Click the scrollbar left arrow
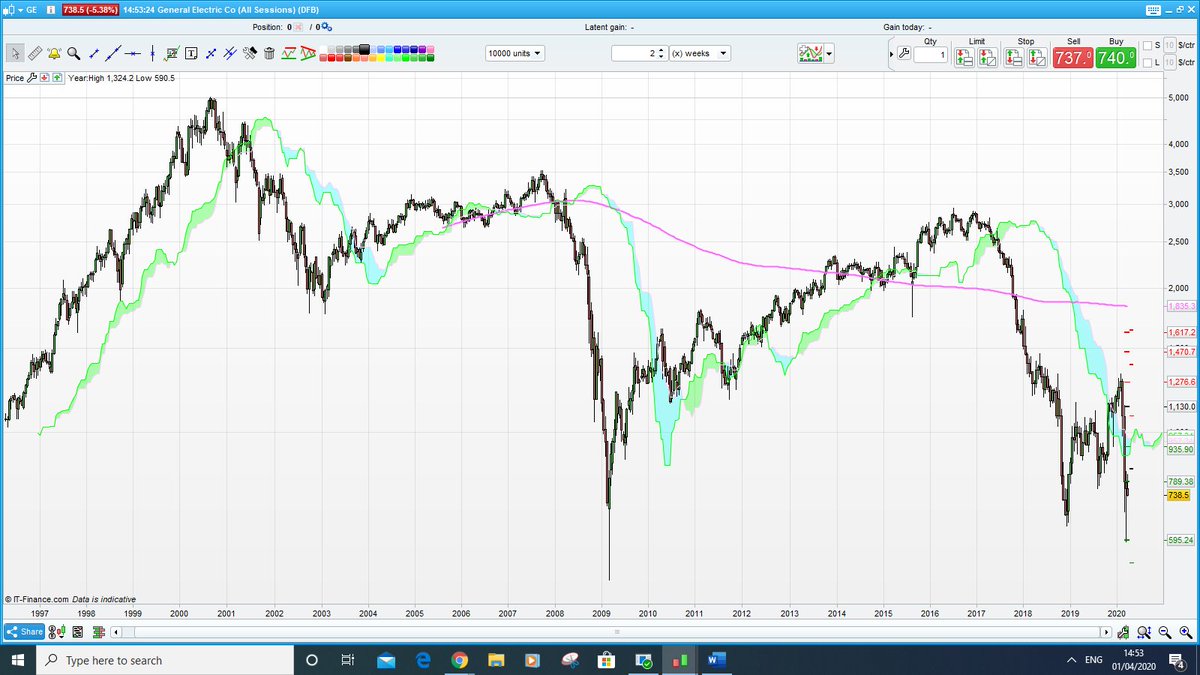The image size is (1200, 675). point(115,632)
